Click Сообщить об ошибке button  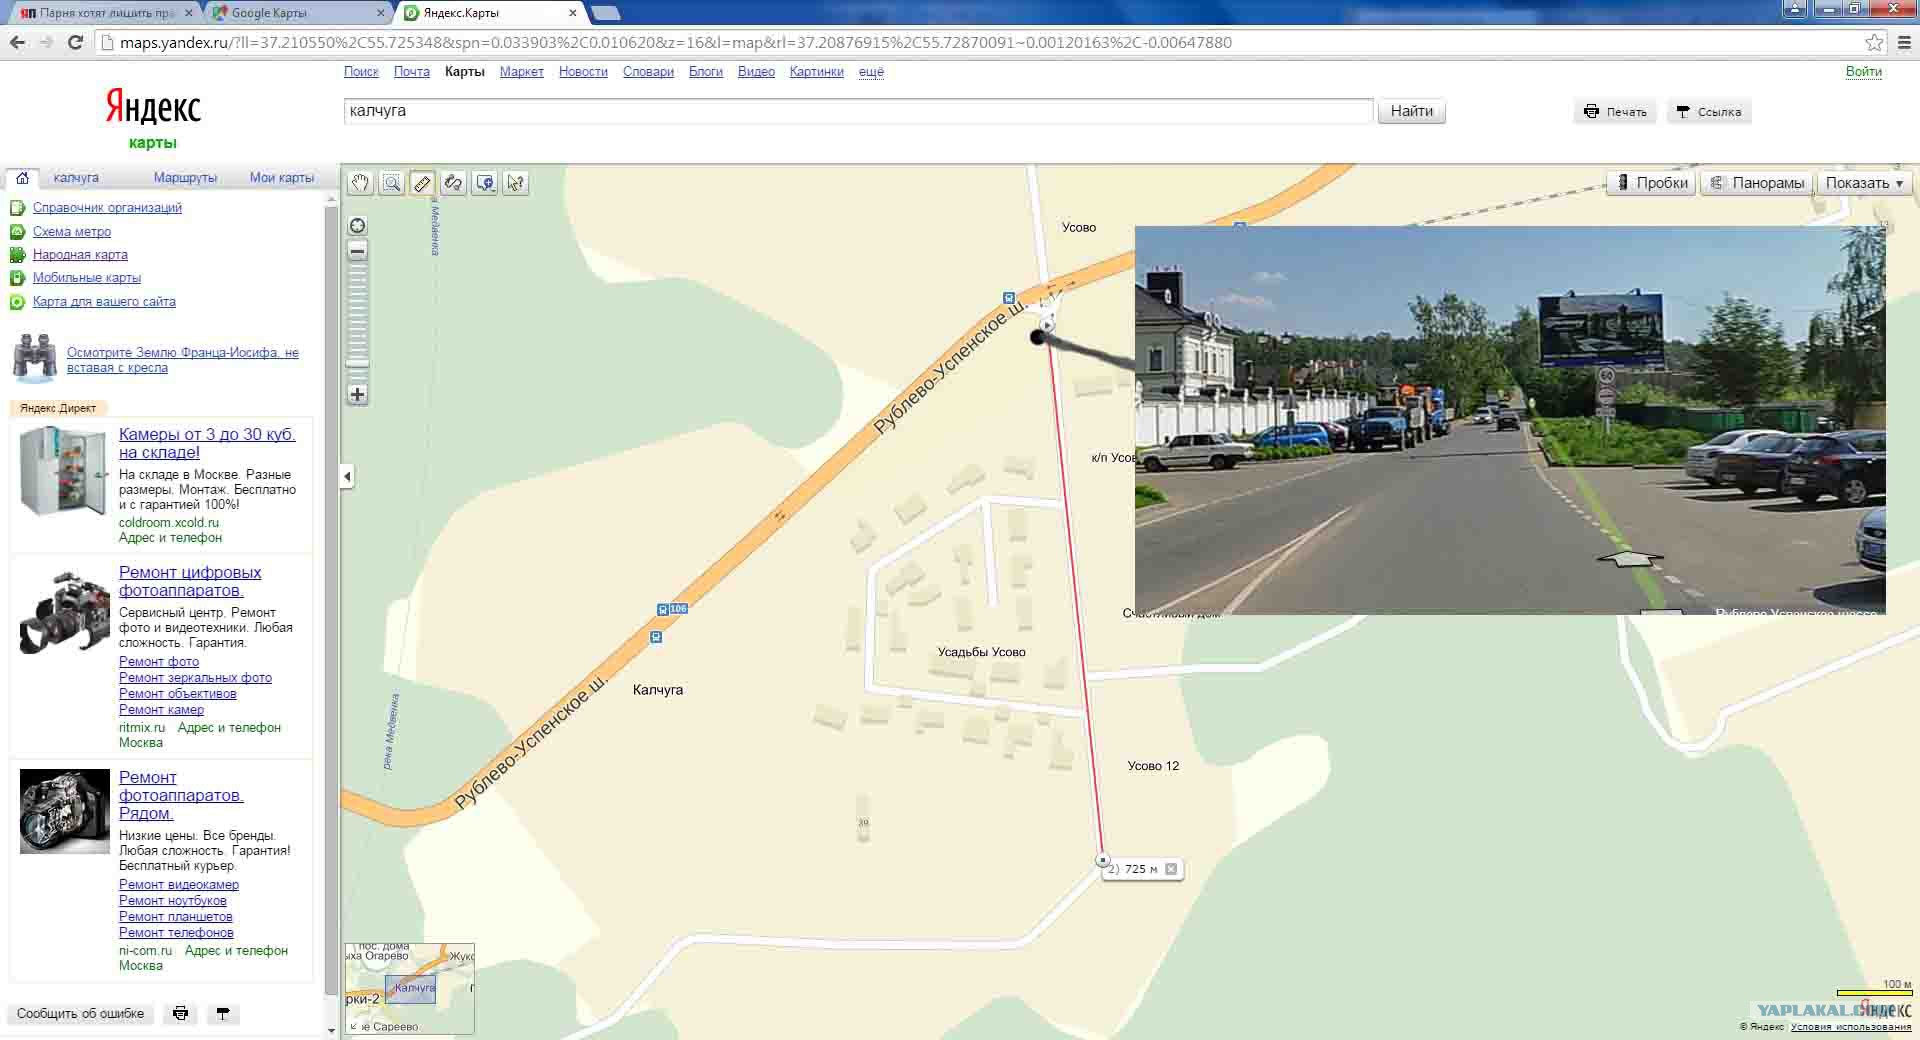[x=80, y=1013]
